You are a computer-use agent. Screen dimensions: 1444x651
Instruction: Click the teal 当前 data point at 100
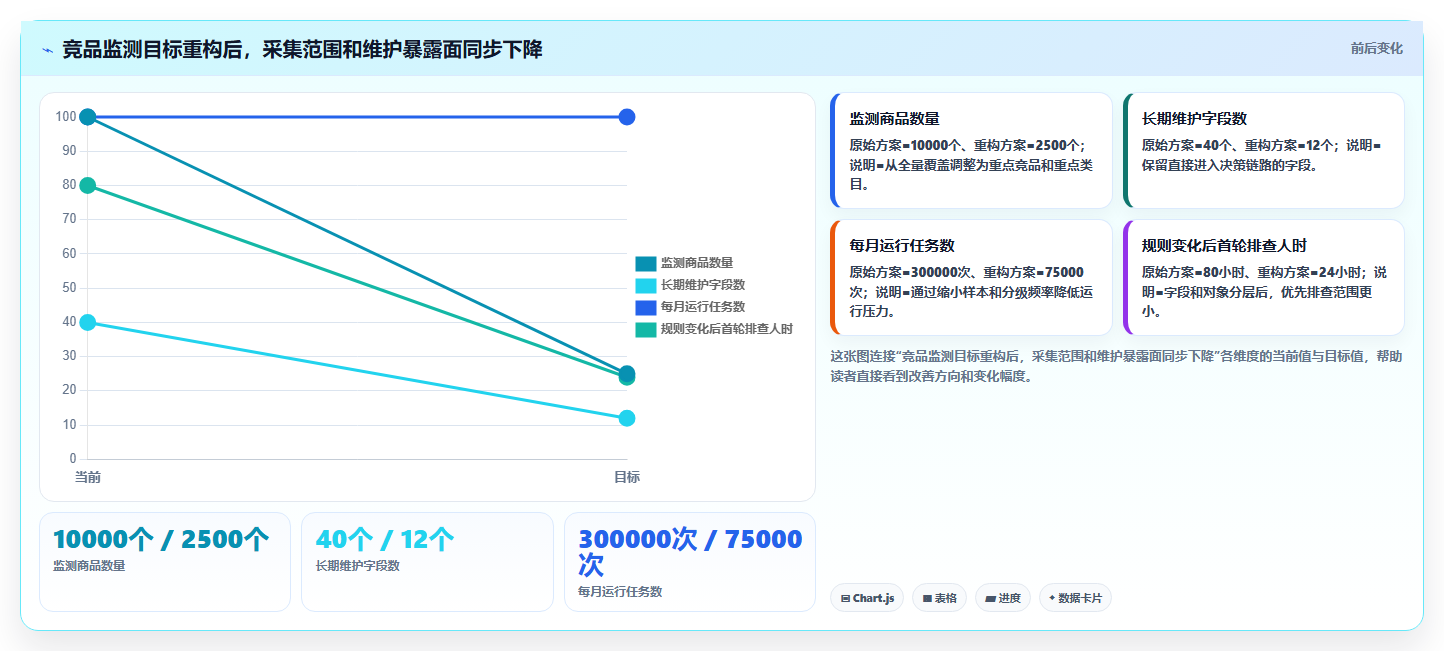(x=88, y=117)
